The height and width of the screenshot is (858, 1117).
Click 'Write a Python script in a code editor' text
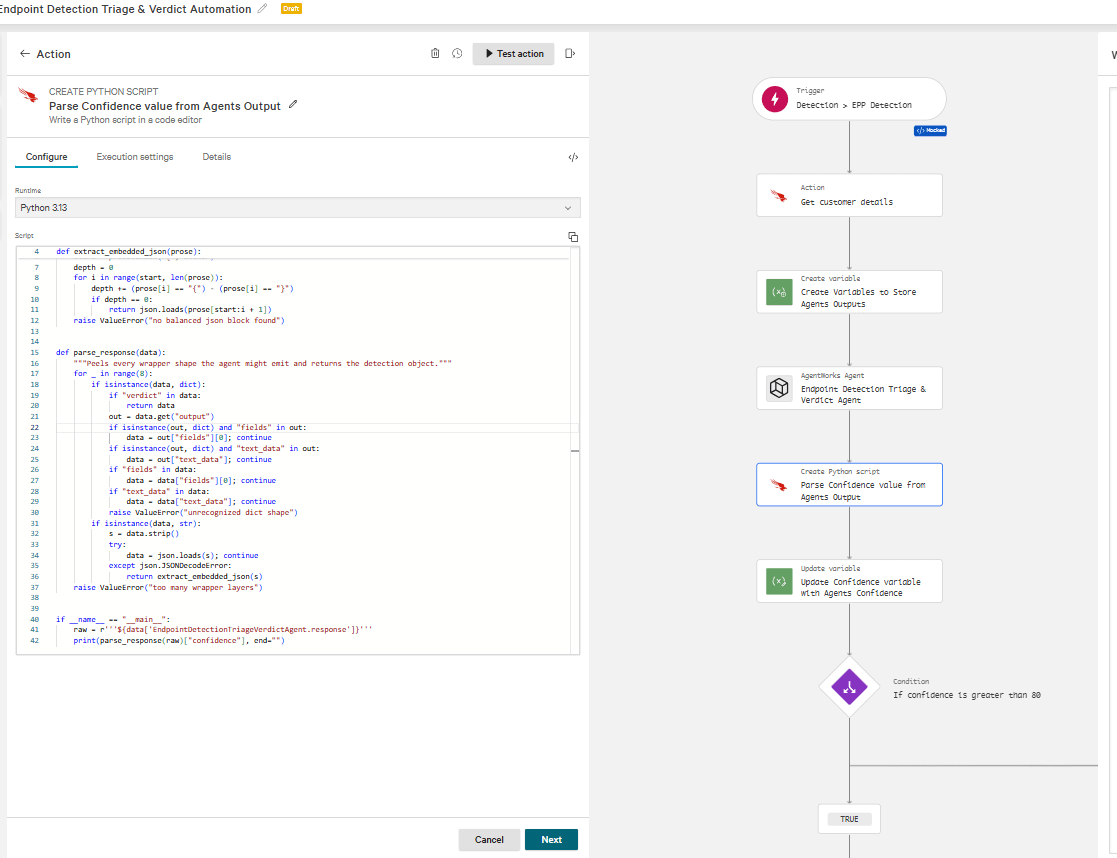tap(125, 120)
